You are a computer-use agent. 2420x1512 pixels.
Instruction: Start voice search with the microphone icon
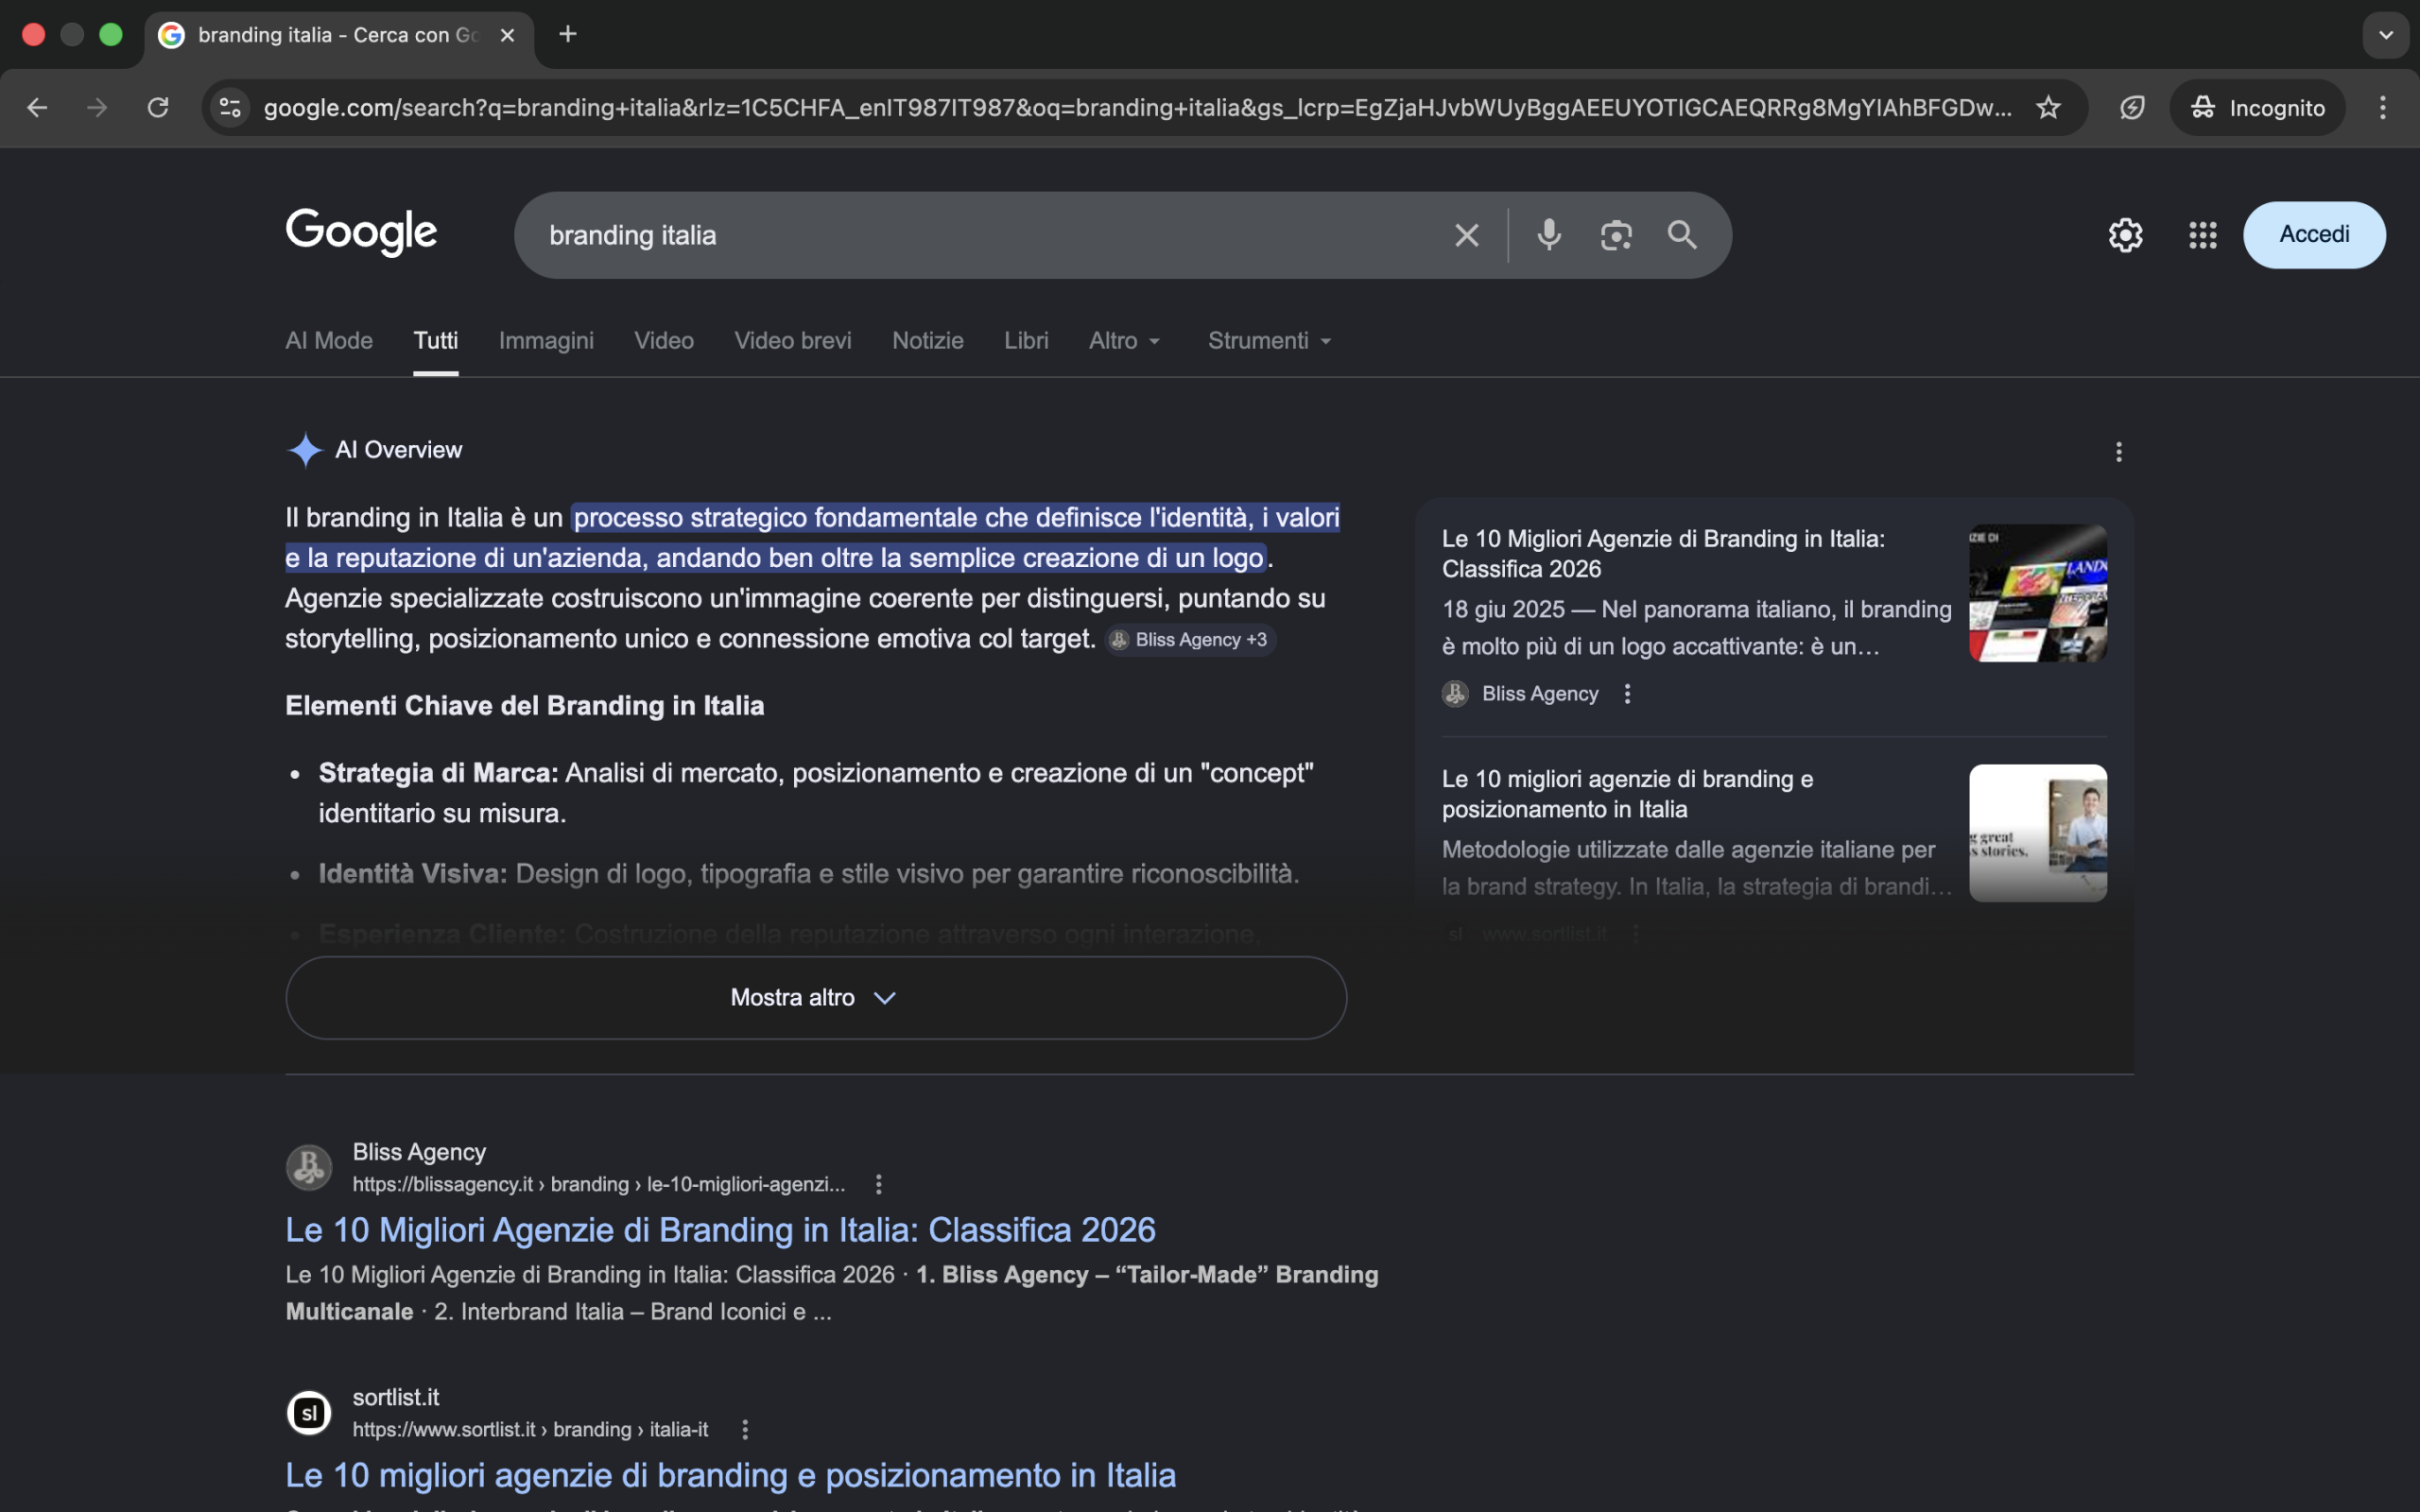(1549, 235)
